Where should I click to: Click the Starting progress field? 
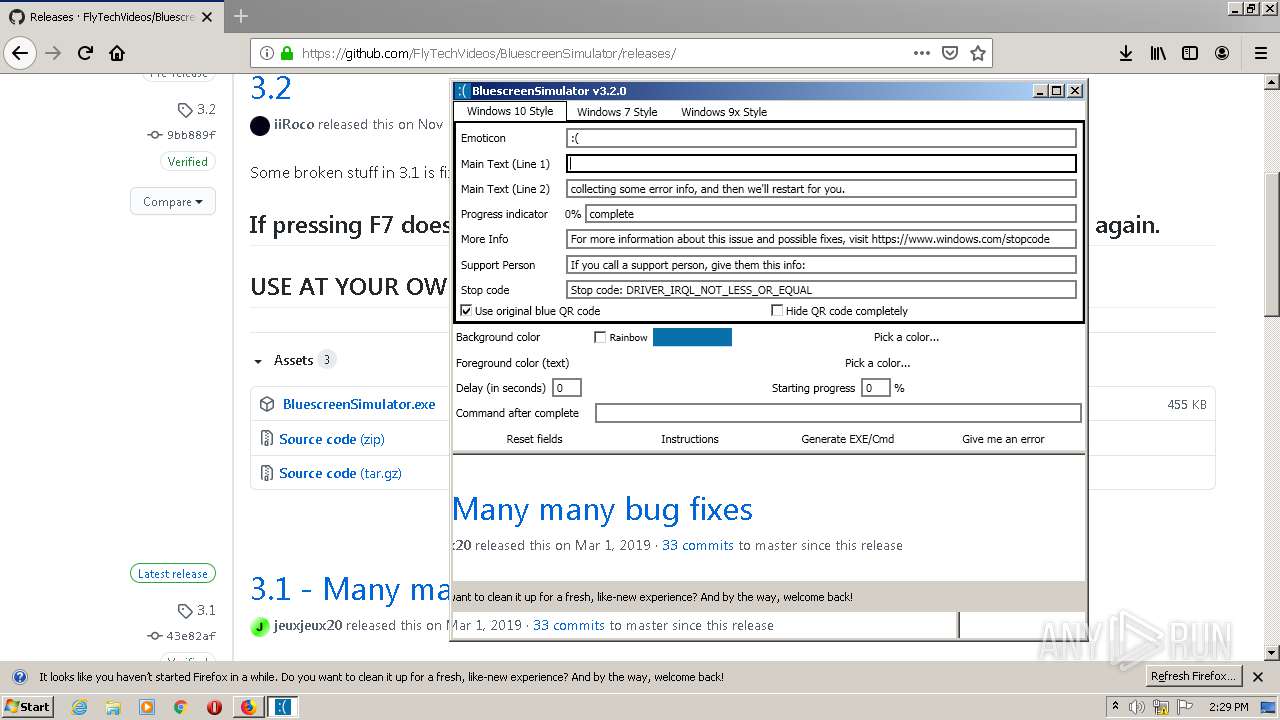point(875,388)
